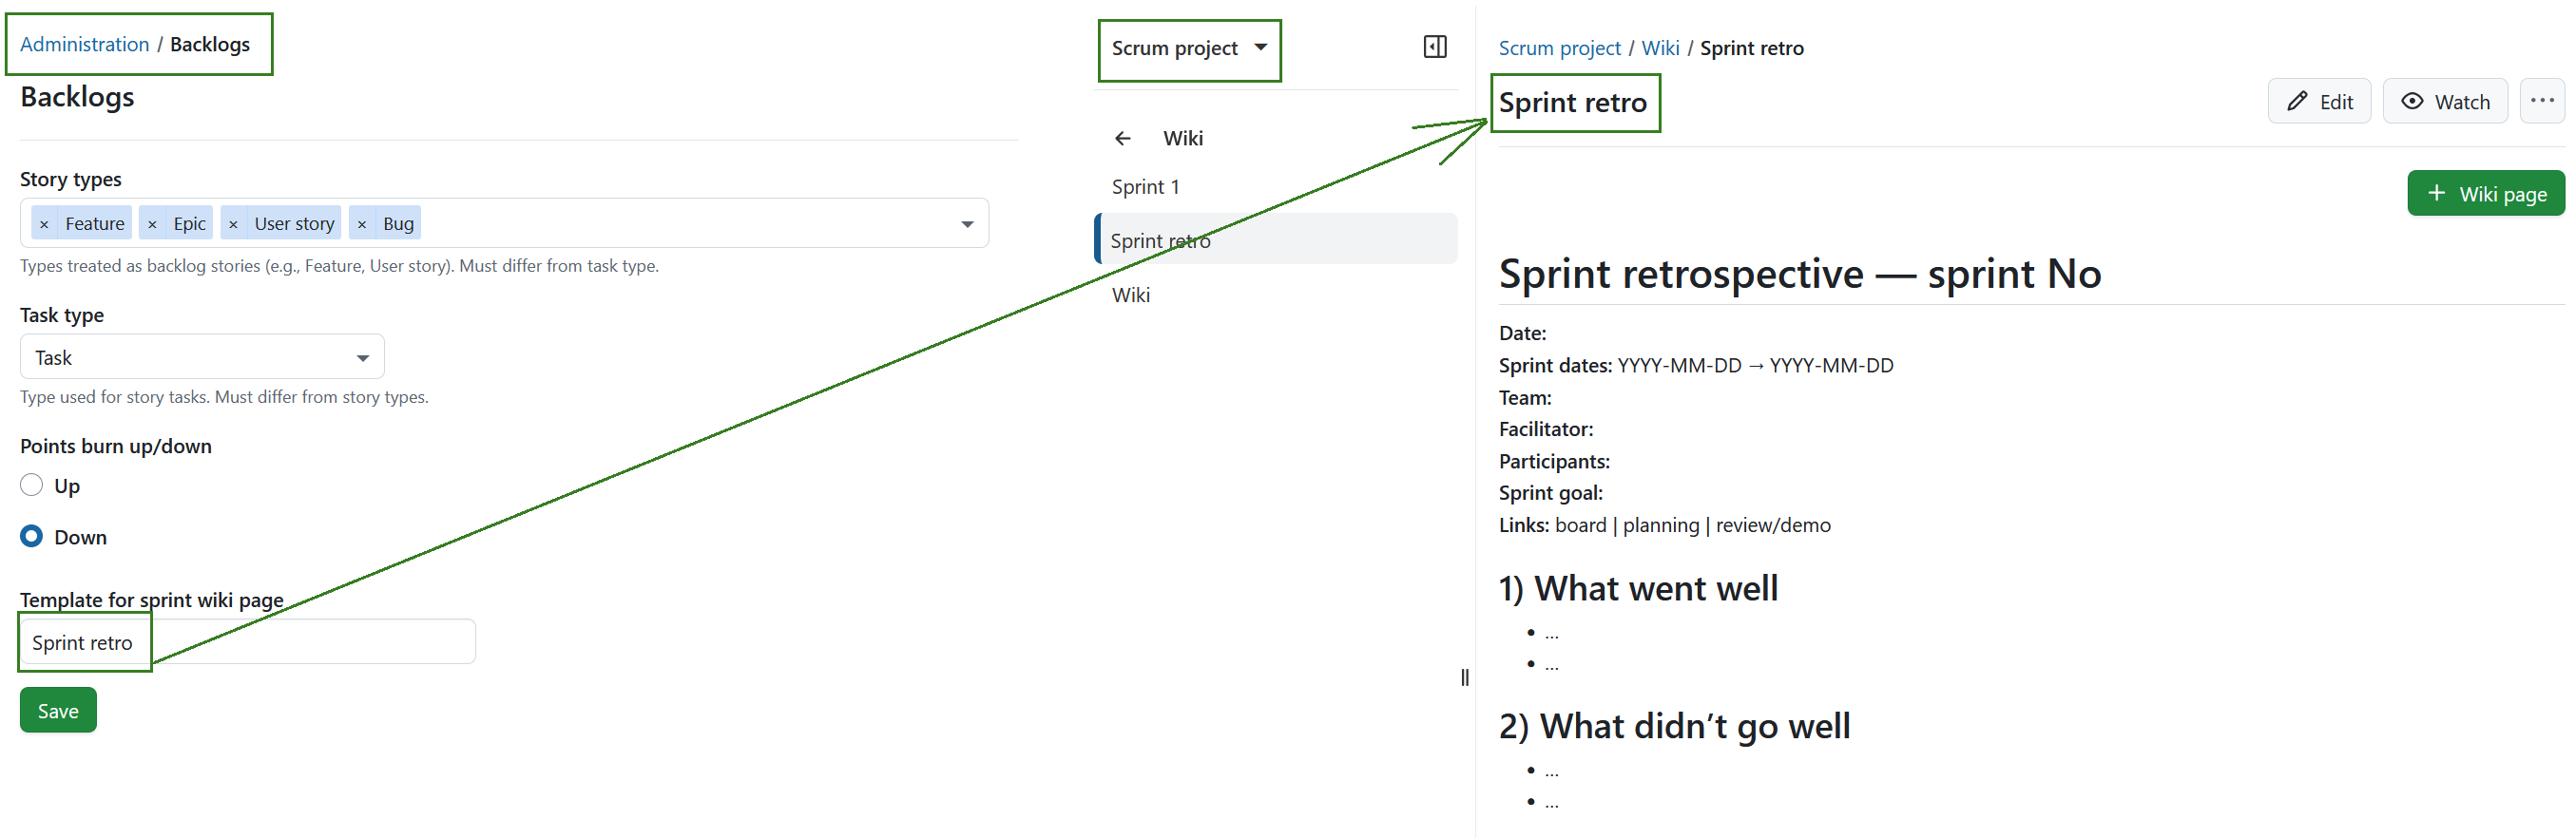
Task: Click the Backlogs breadcrumb text
Action: tap(210, 44)
